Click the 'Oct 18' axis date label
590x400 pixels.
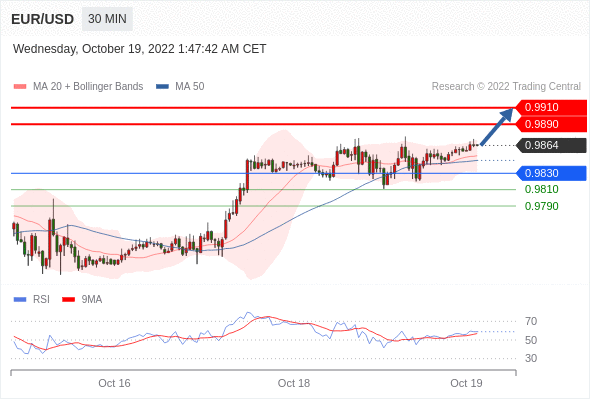click(x=294, y=383)
